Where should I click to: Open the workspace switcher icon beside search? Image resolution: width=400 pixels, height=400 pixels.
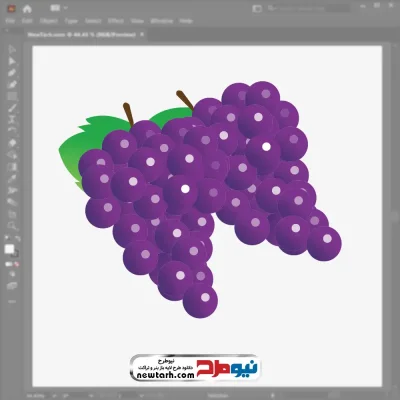click(x=257, y=8)
